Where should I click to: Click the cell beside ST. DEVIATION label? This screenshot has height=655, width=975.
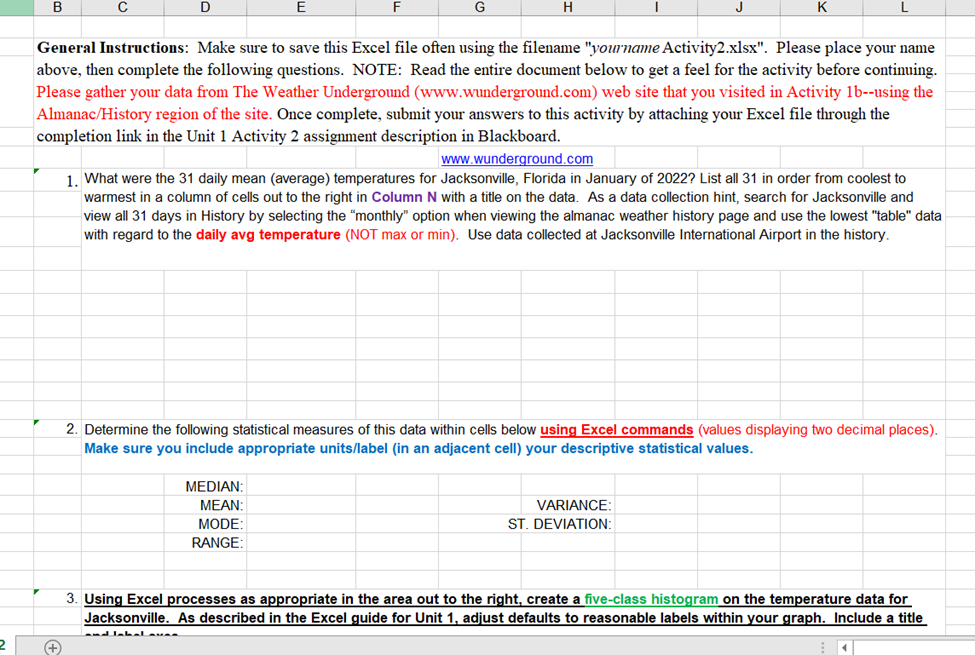coord(655,524)
